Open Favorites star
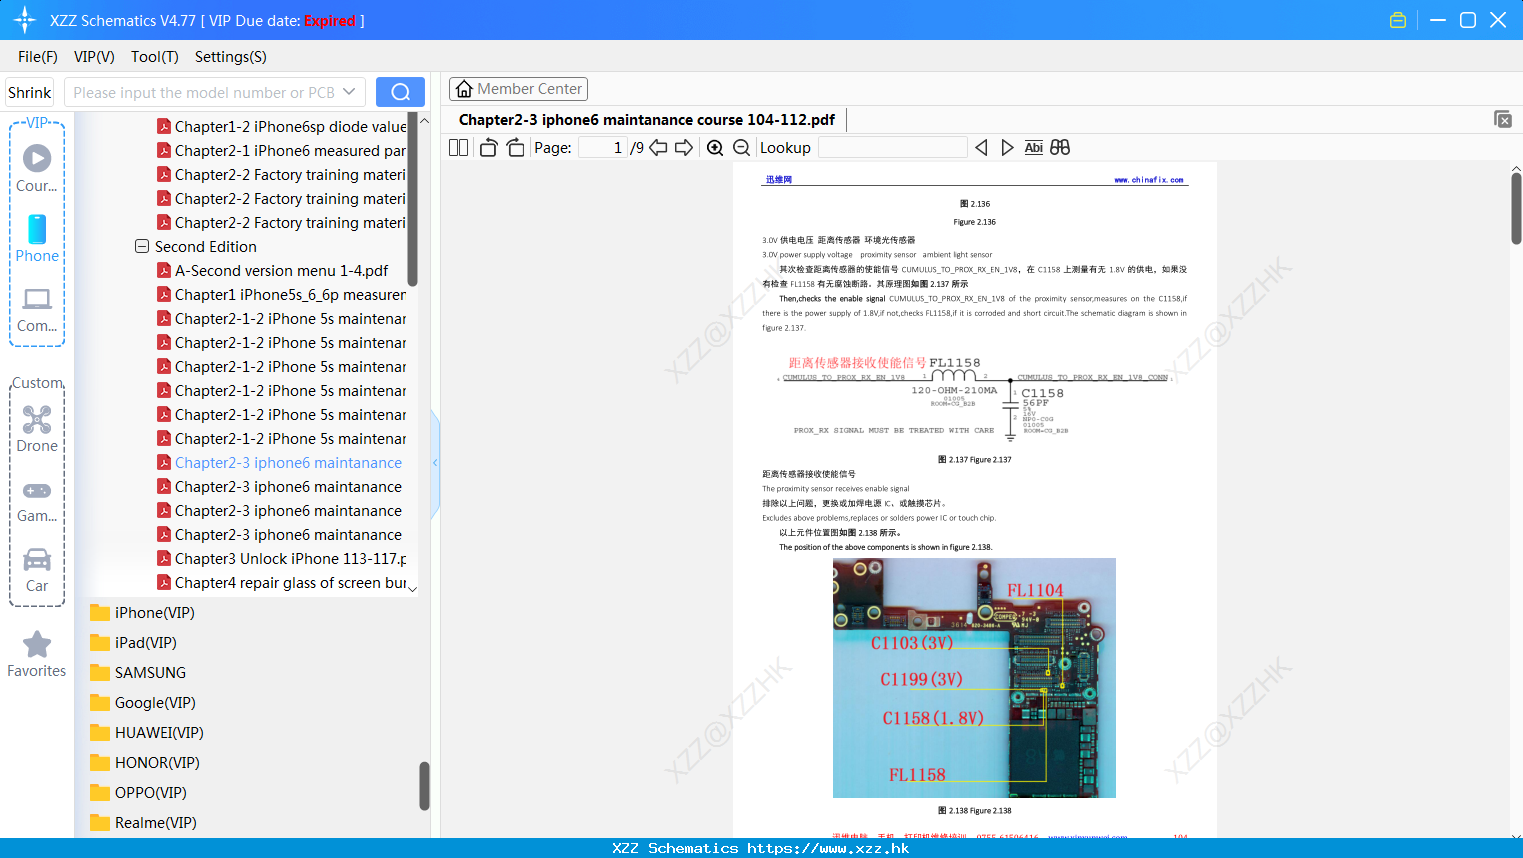Screen dimensions: 1523x858 pyautogui.click(x=37, y=654)
